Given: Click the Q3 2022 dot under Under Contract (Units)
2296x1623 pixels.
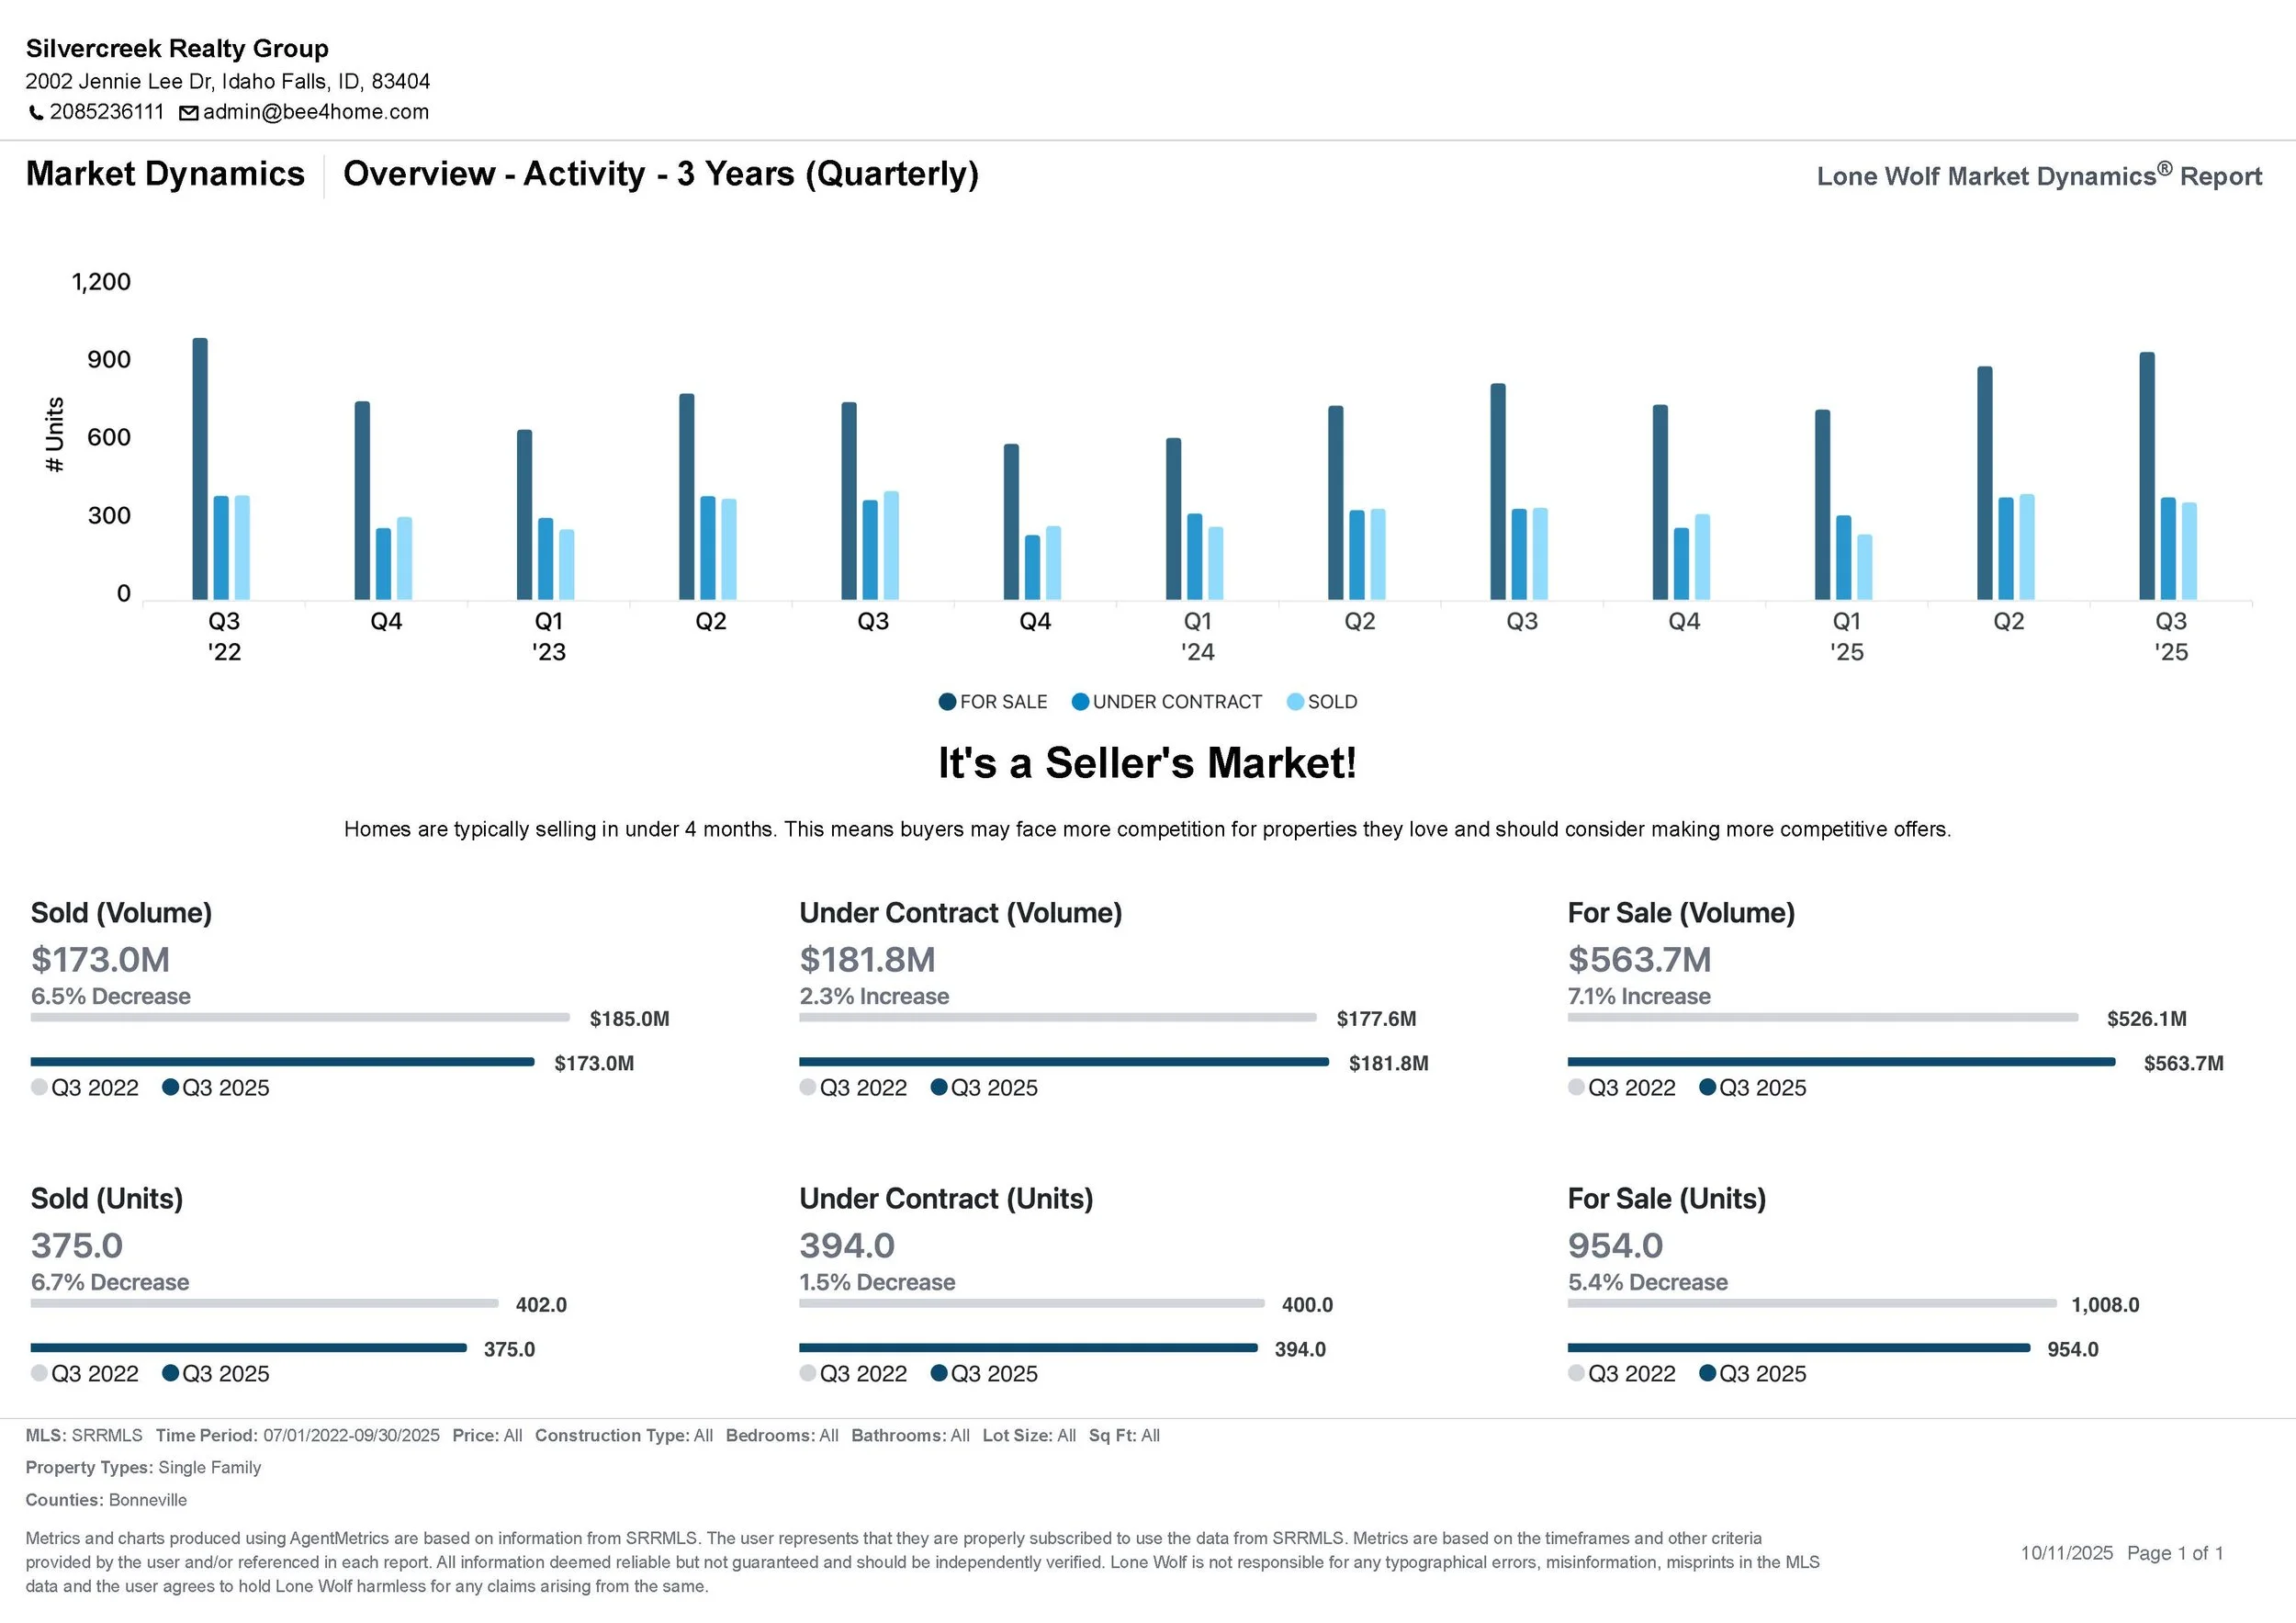Looking at the screenshot, I should 808,1373.
